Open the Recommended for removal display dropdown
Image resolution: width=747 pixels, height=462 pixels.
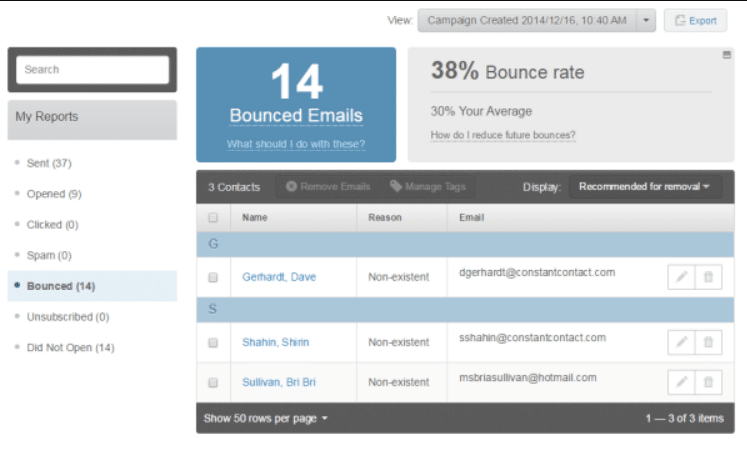[645, 187]
